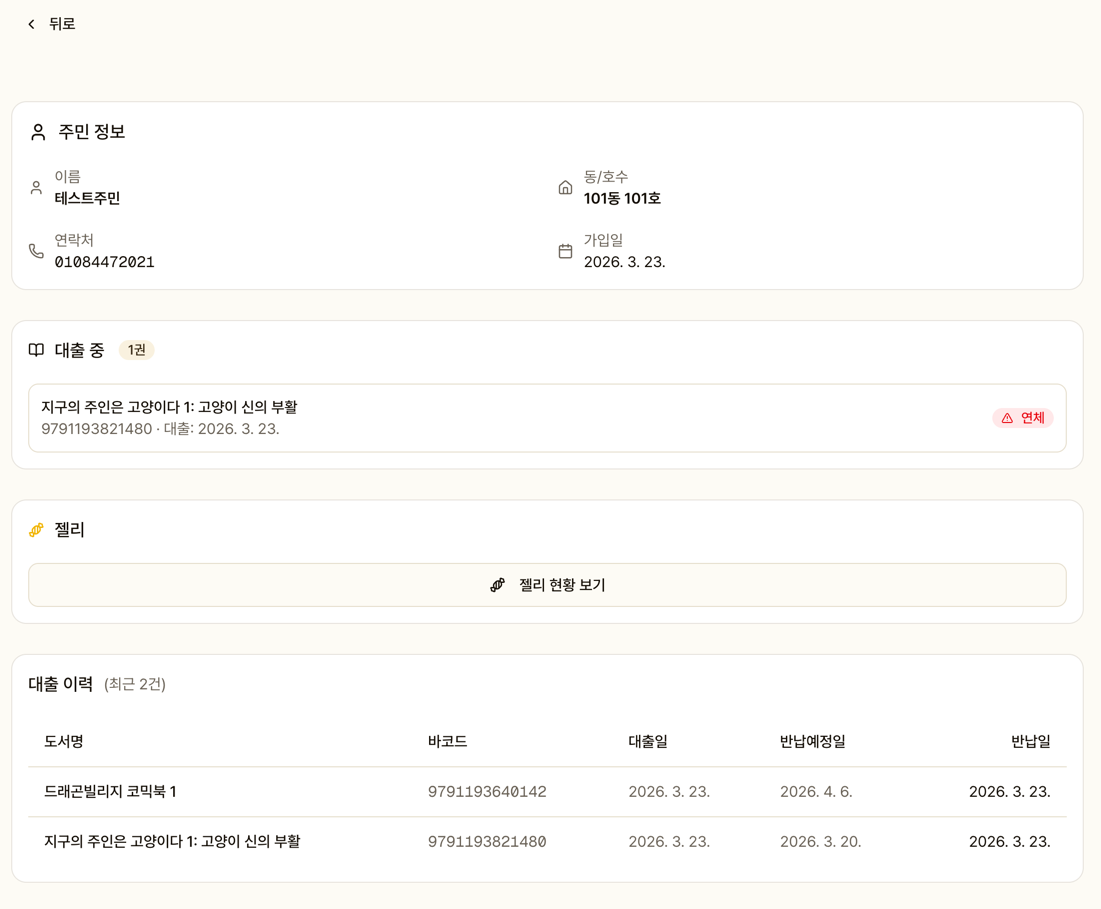Click the open book icon beside 대출 중
Viewport: 1101px width, 909px height.
coord(36,350)
